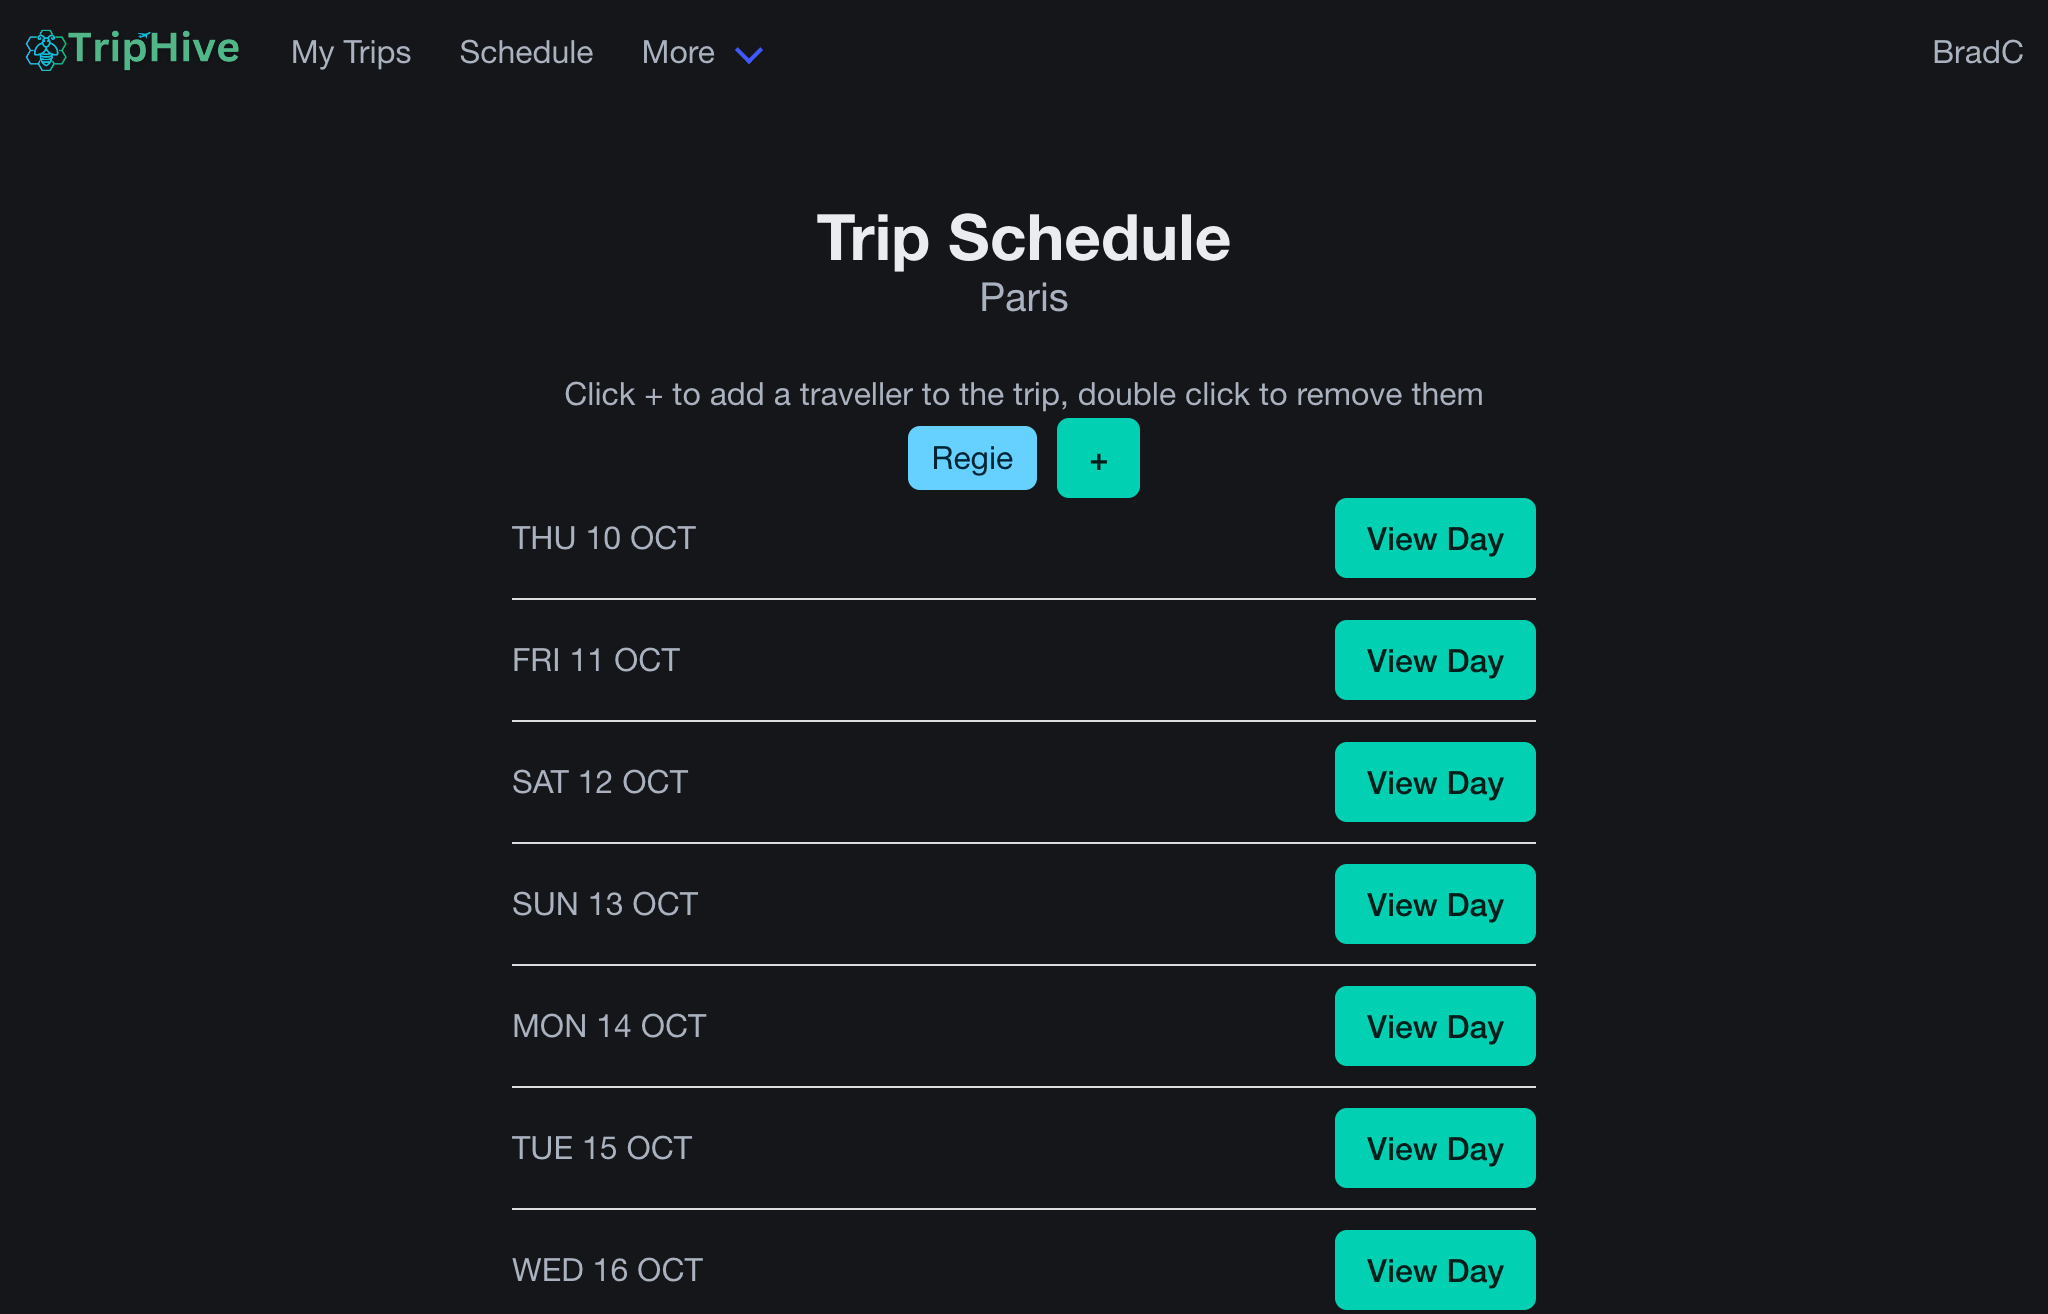View the MON 14 OCT schedule

point(1434,1026)
